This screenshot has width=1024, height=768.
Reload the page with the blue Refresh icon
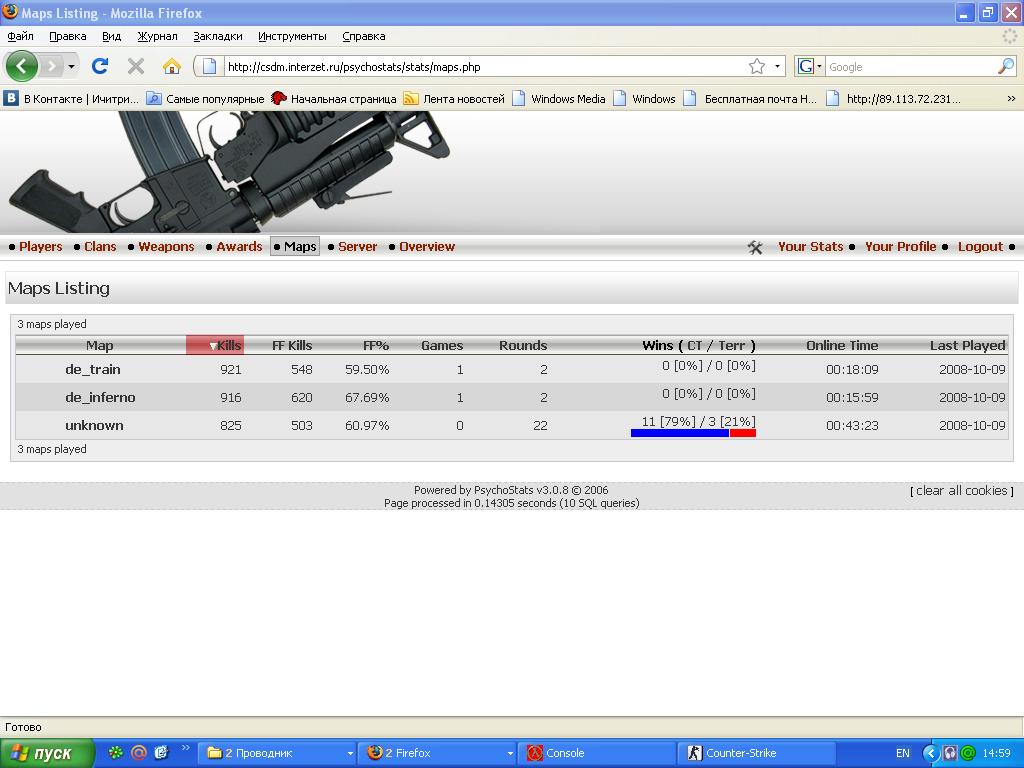click(x=100, y=66)
